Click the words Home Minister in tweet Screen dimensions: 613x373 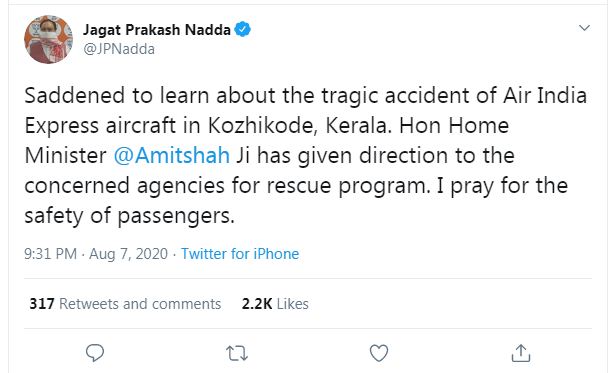(267, 141)
